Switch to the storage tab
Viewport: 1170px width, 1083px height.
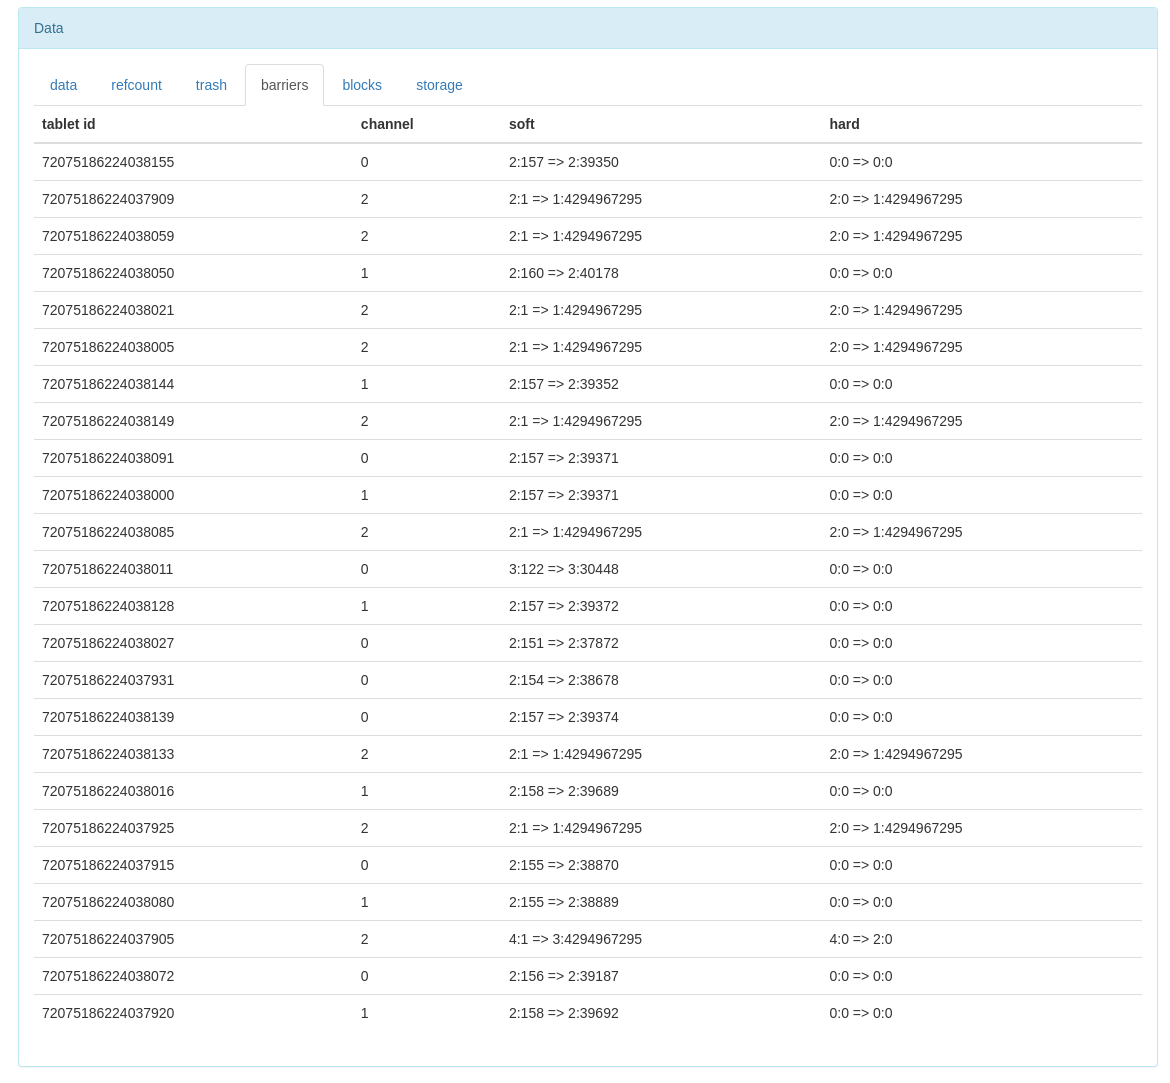pos(439,85)
